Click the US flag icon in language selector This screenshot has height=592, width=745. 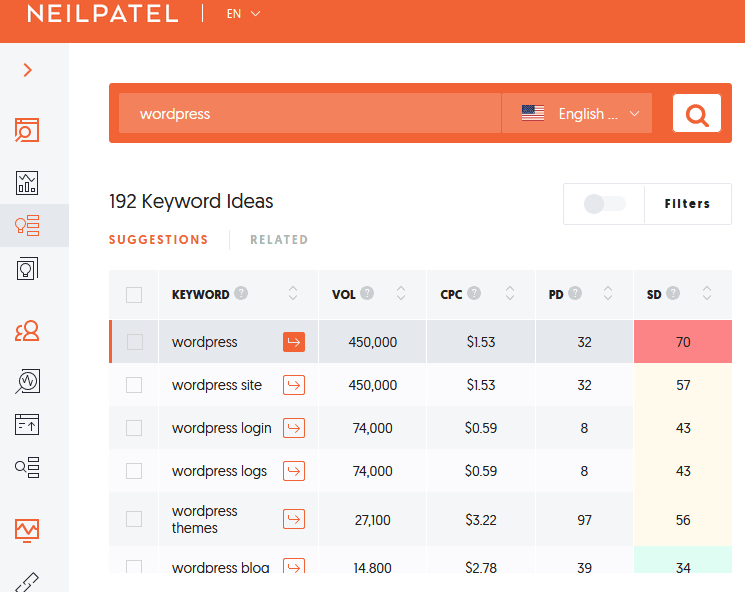(533, 113)
